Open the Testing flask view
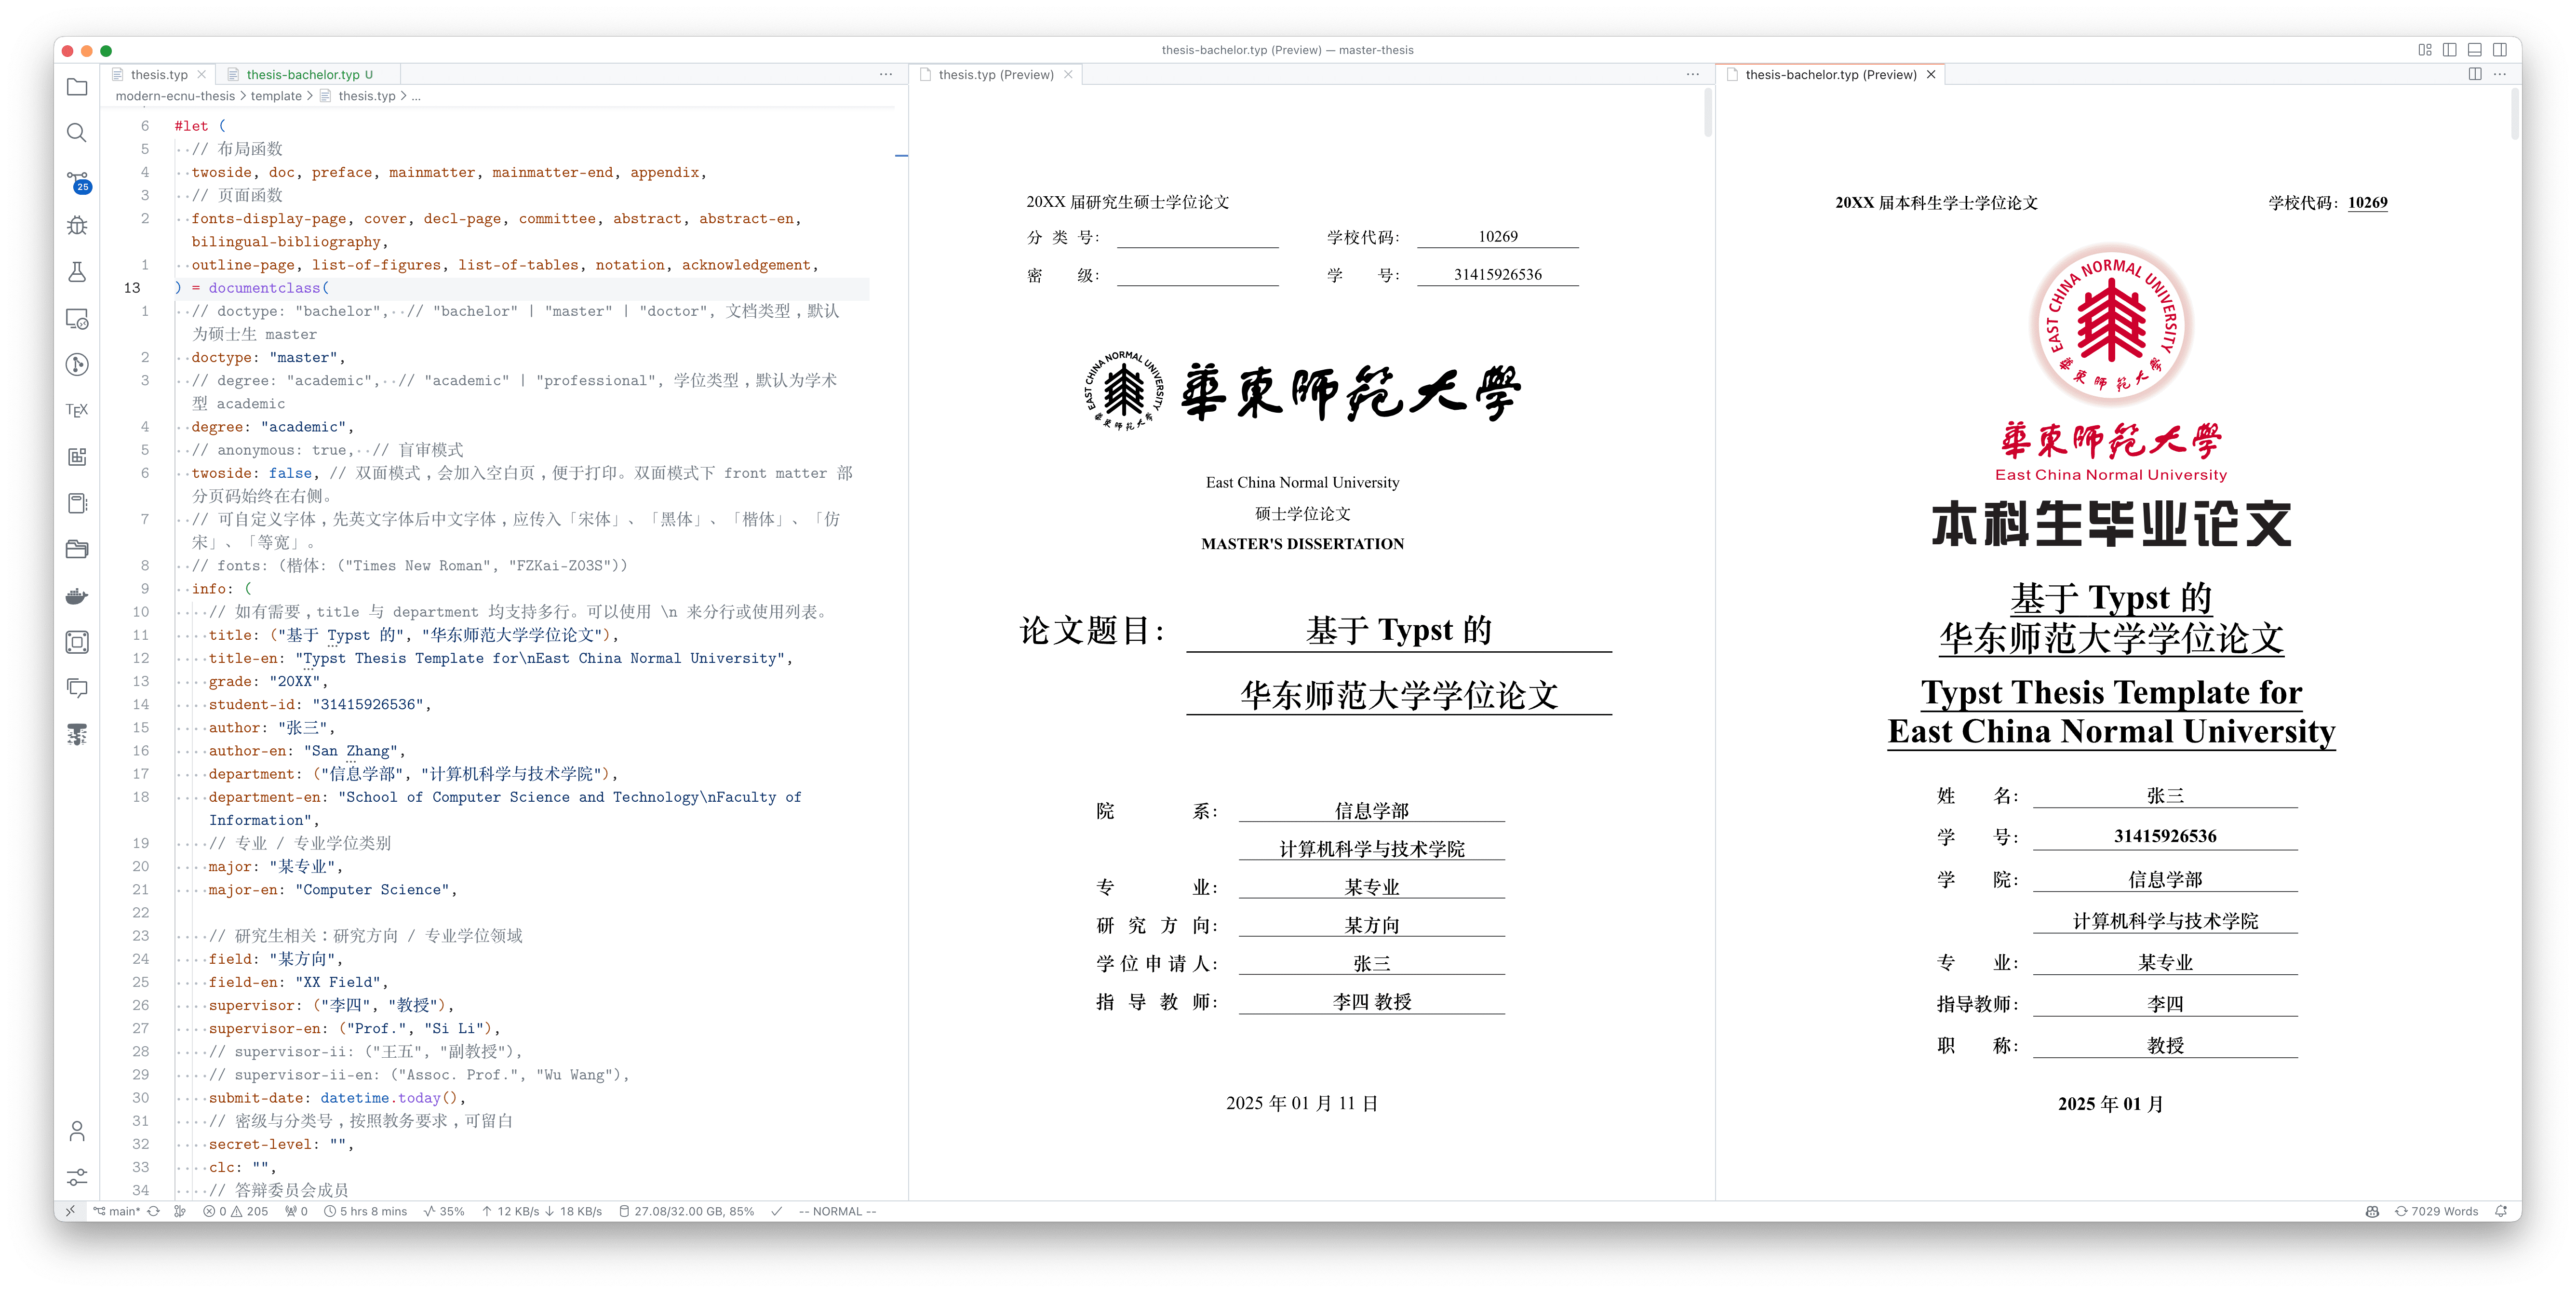The height and width of the screenshot is (1293, 2576). [x=77, y=272]
